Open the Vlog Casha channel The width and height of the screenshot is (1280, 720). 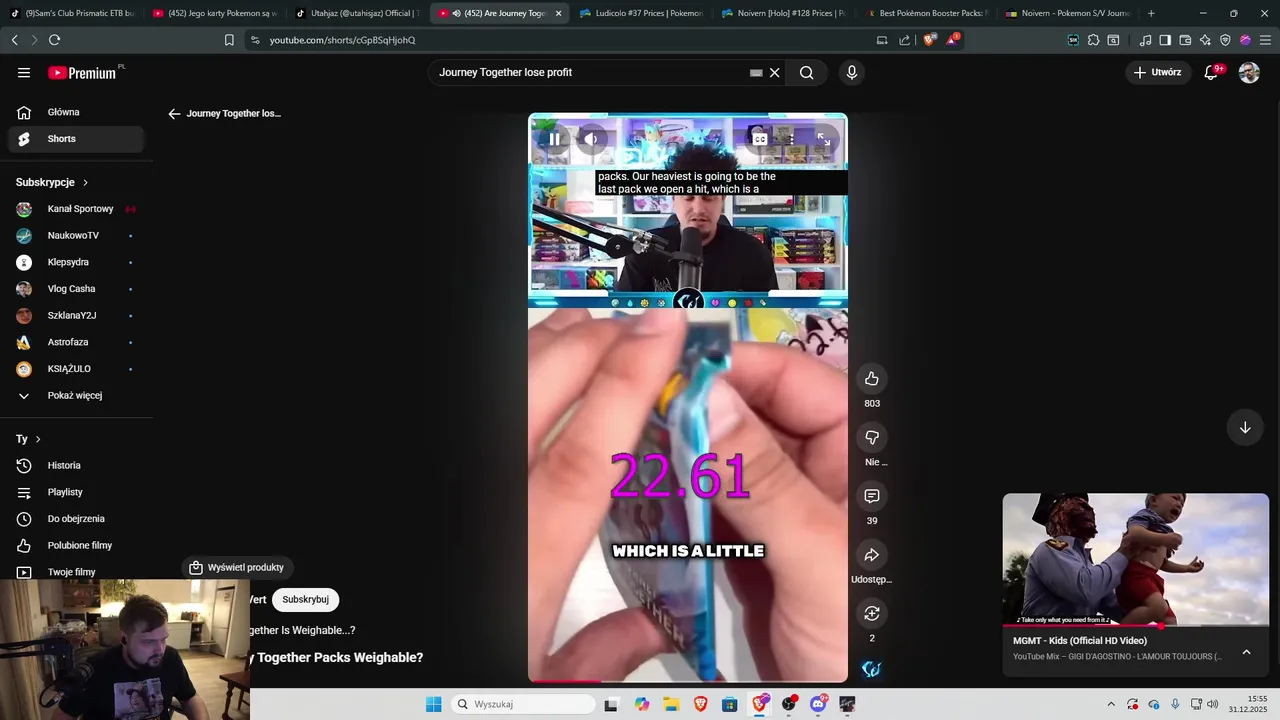coord(76,289)
